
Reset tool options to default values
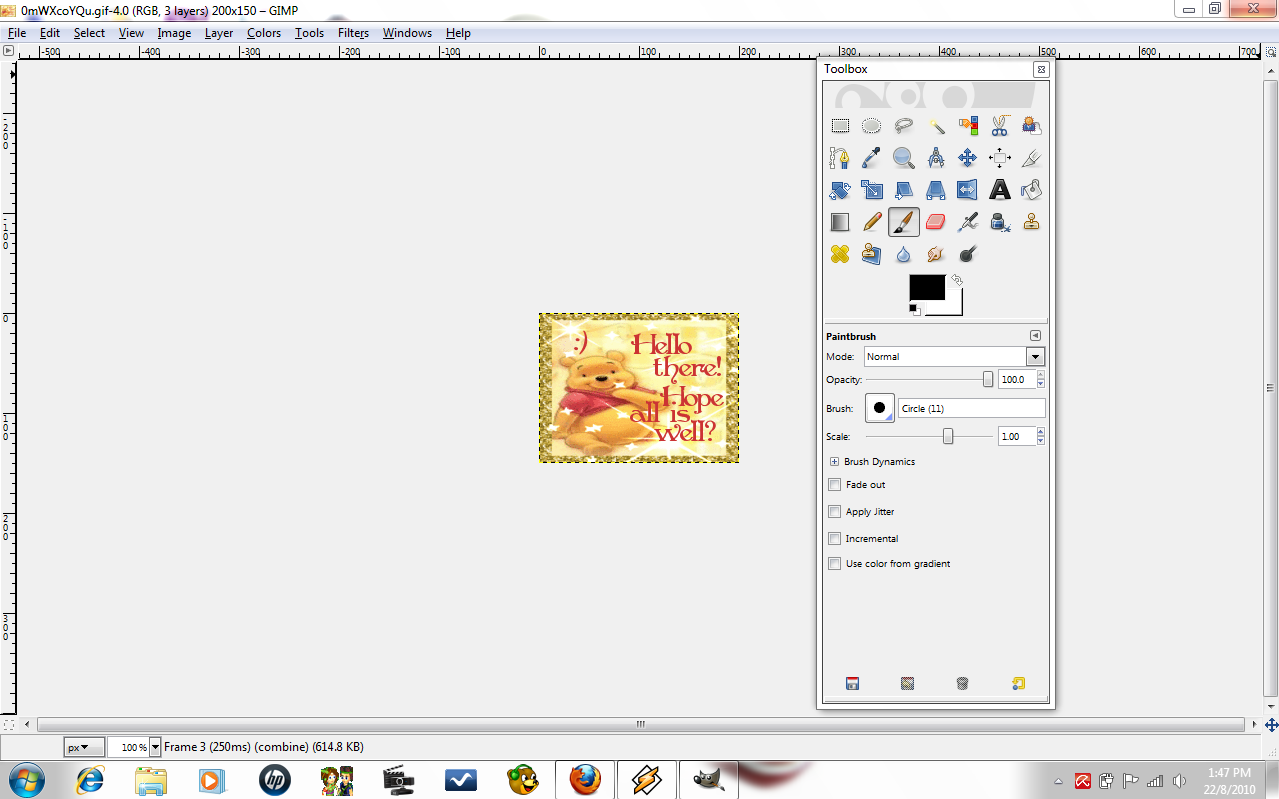[x=1018, y=684]
